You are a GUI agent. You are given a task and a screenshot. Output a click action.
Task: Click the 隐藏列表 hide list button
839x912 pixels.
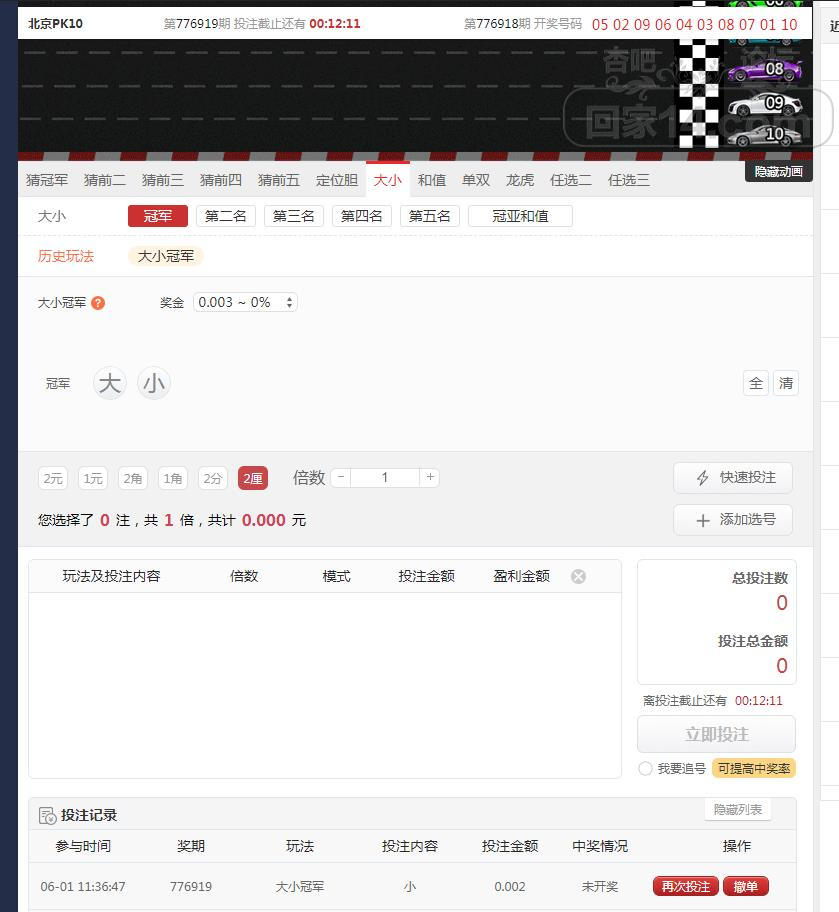pyautogui.click(x=738, y=810)
